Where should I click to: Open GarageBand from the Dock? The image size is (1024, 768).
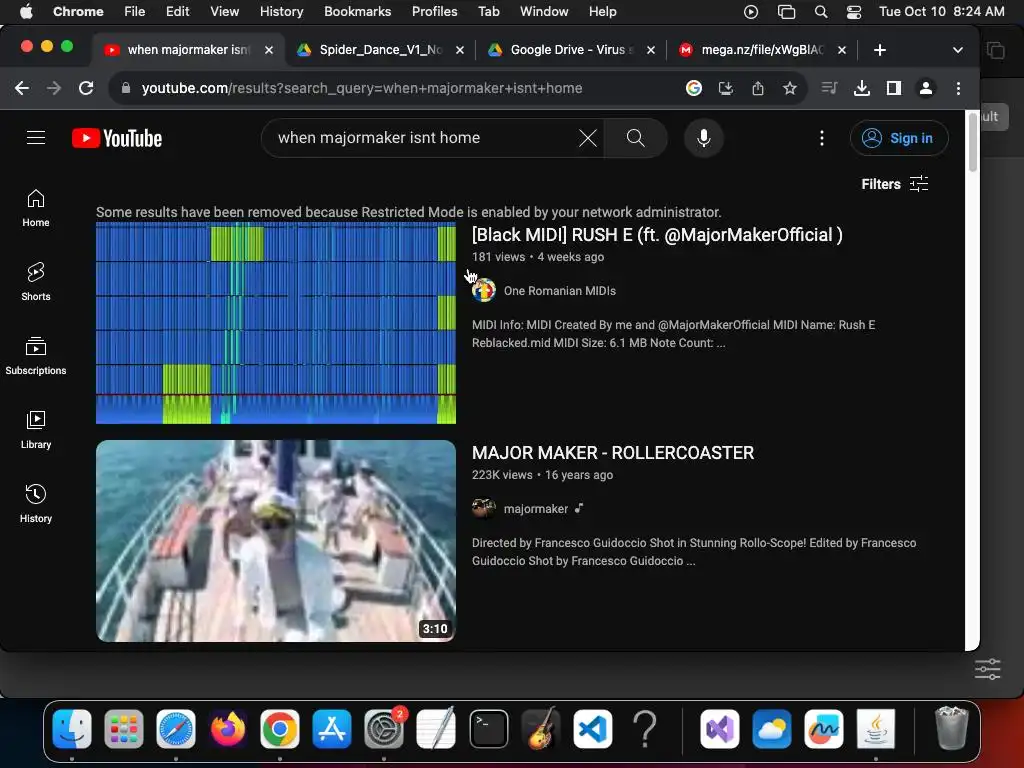click(541, 729)
